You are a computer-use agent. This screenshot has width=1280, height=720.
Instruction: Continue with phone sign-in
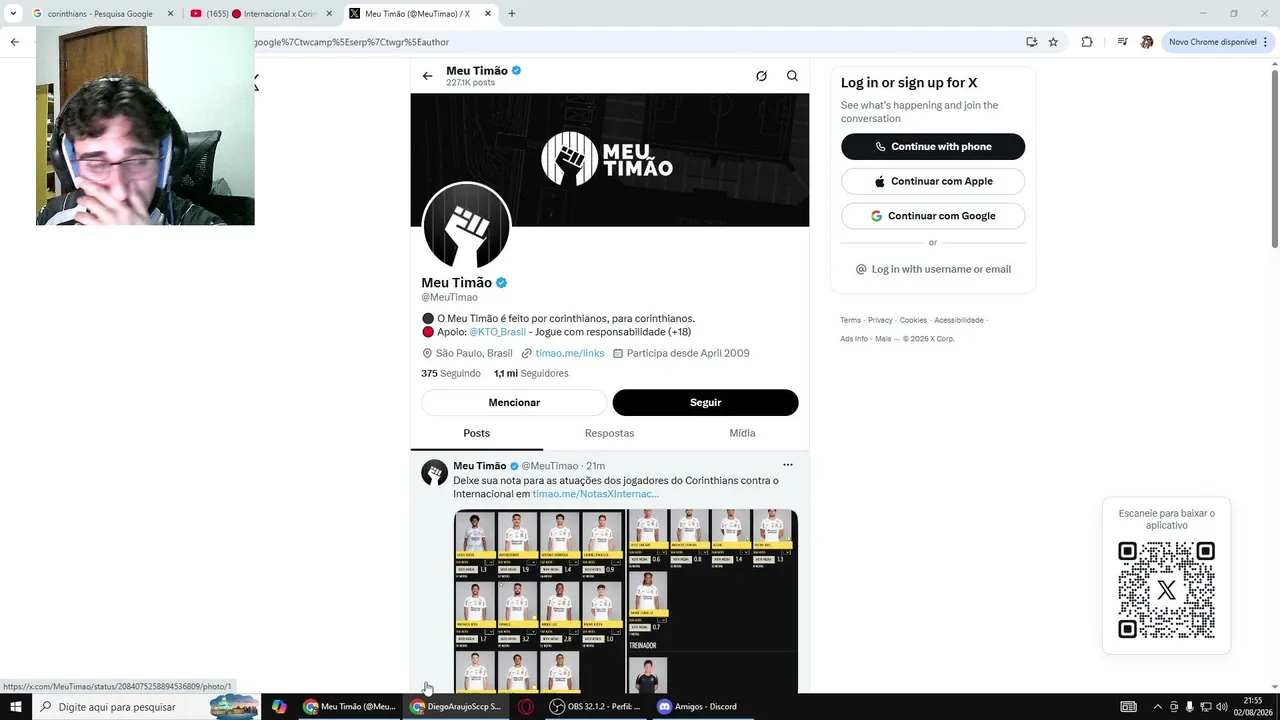pyautogui.click(x=933, y=146)
